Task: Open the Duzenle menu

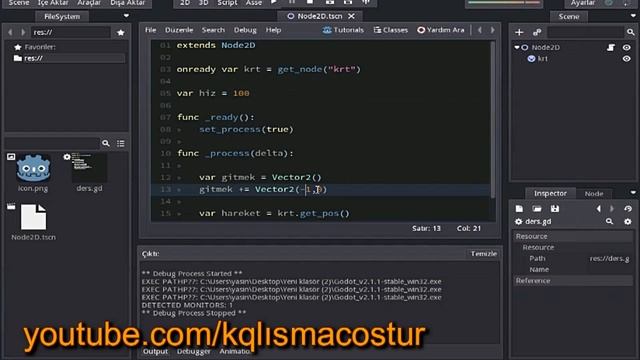Action: (179, 30)
